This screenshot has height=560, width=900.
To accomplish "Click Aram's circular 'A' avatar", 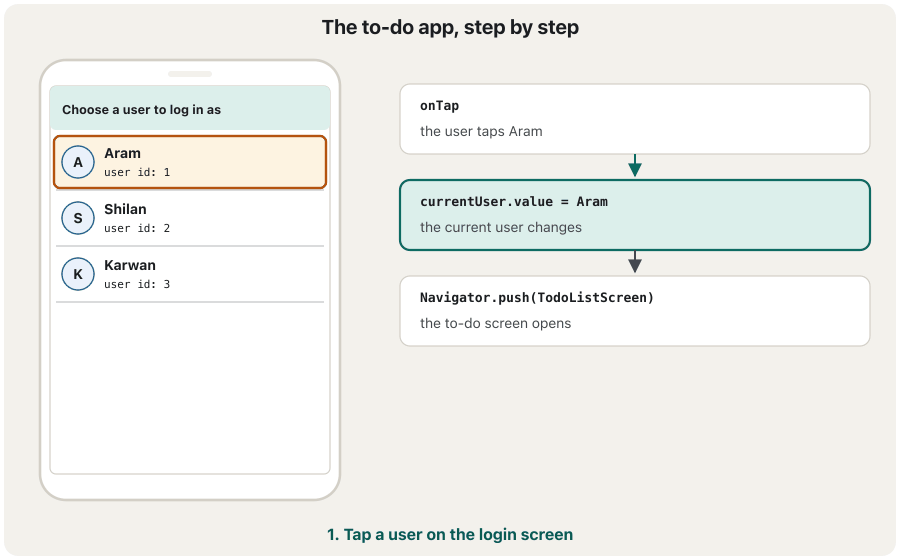I will click(x=78, y=162).
